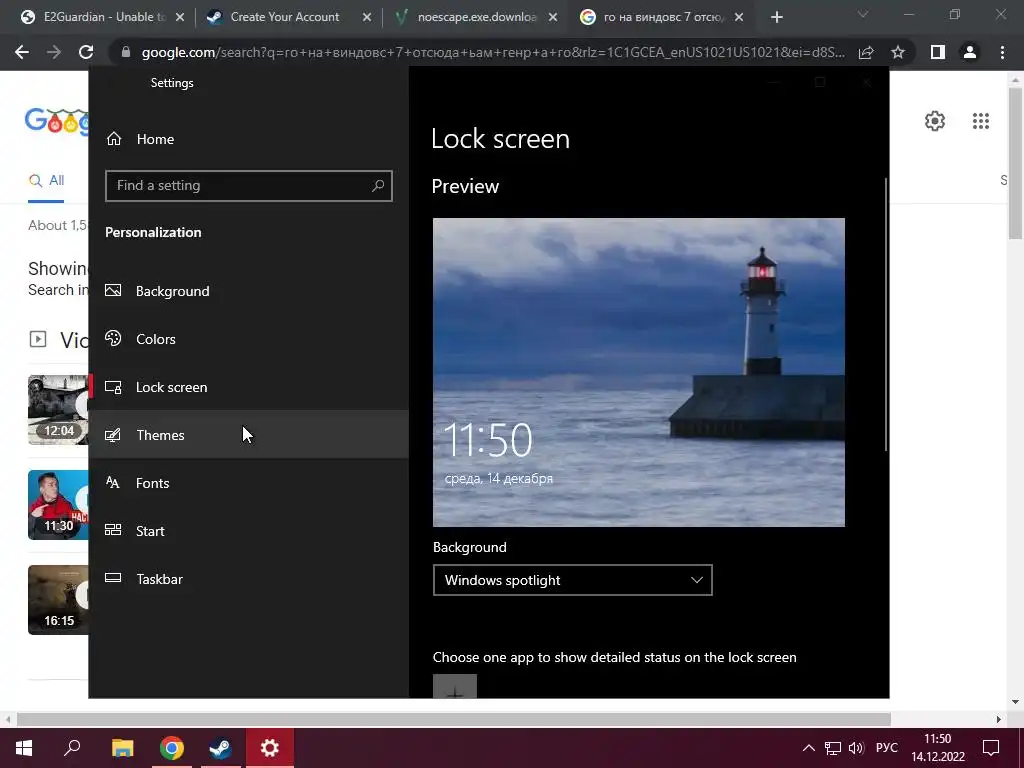Add a detailed status app with plus button
Viewport: 1024px width, 768px height.
pyautogui.click(x=455, y=686)
